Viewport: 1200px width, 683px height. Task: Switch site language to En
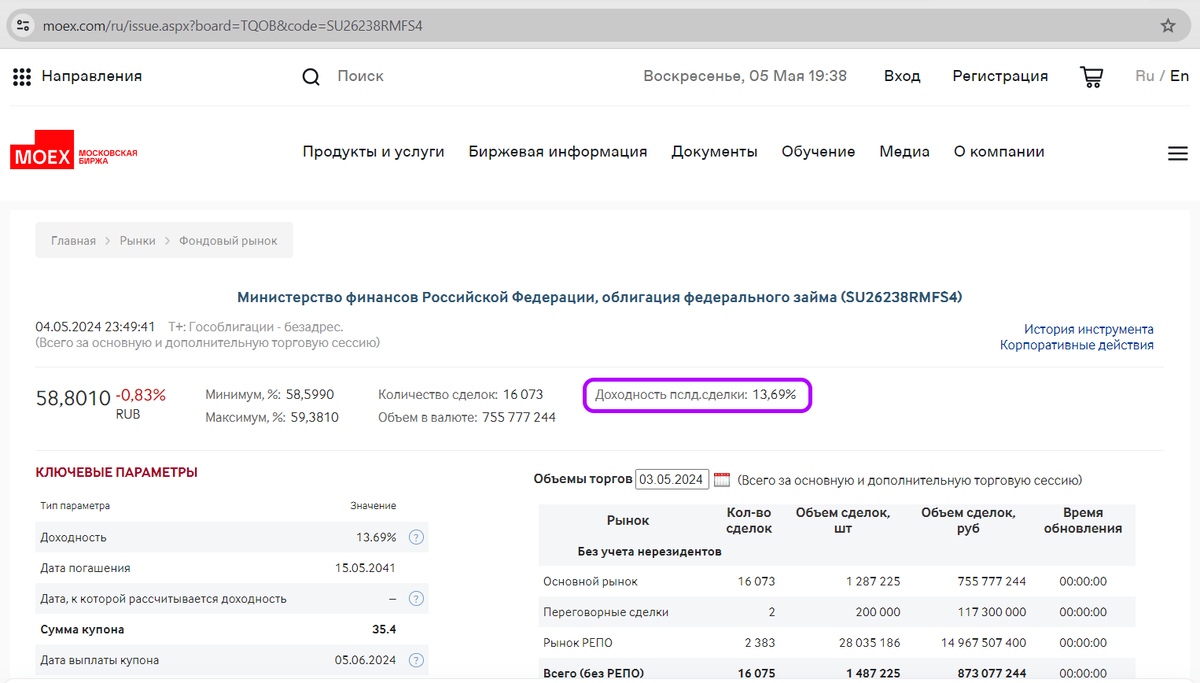pos(1180,76)
